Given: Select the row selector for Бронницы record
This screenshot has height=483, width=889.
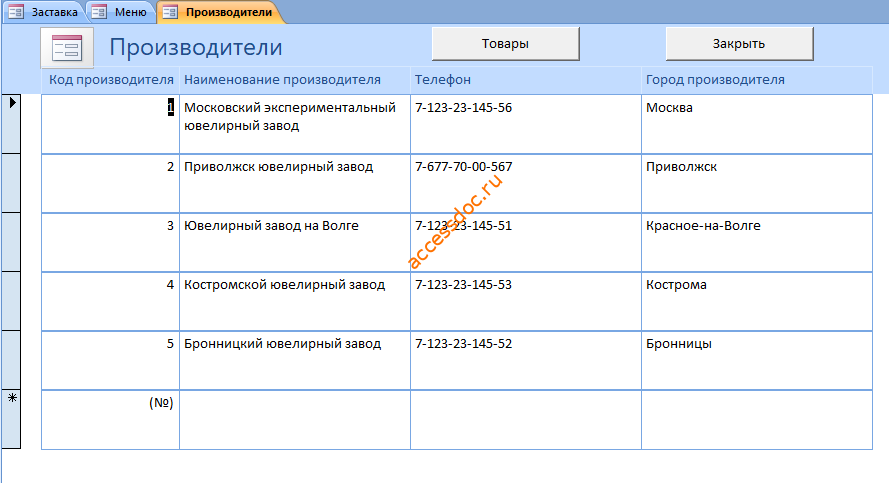Looking at the screenshot, I should tap(11, 360).
